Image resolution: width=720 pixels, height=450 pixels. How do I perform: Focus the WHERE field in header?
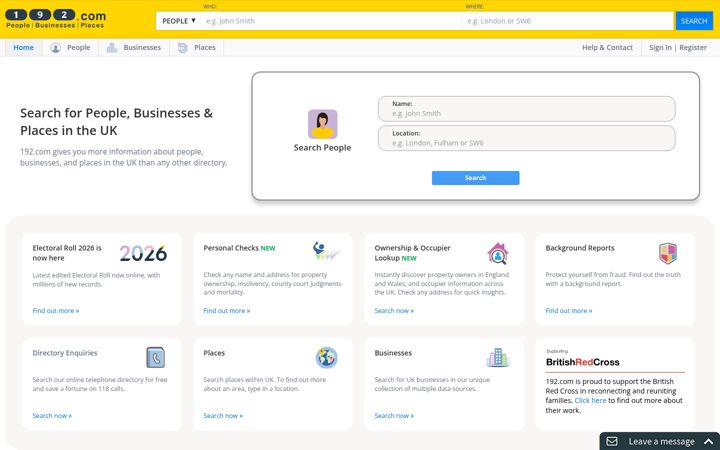[x=568, y=21]
